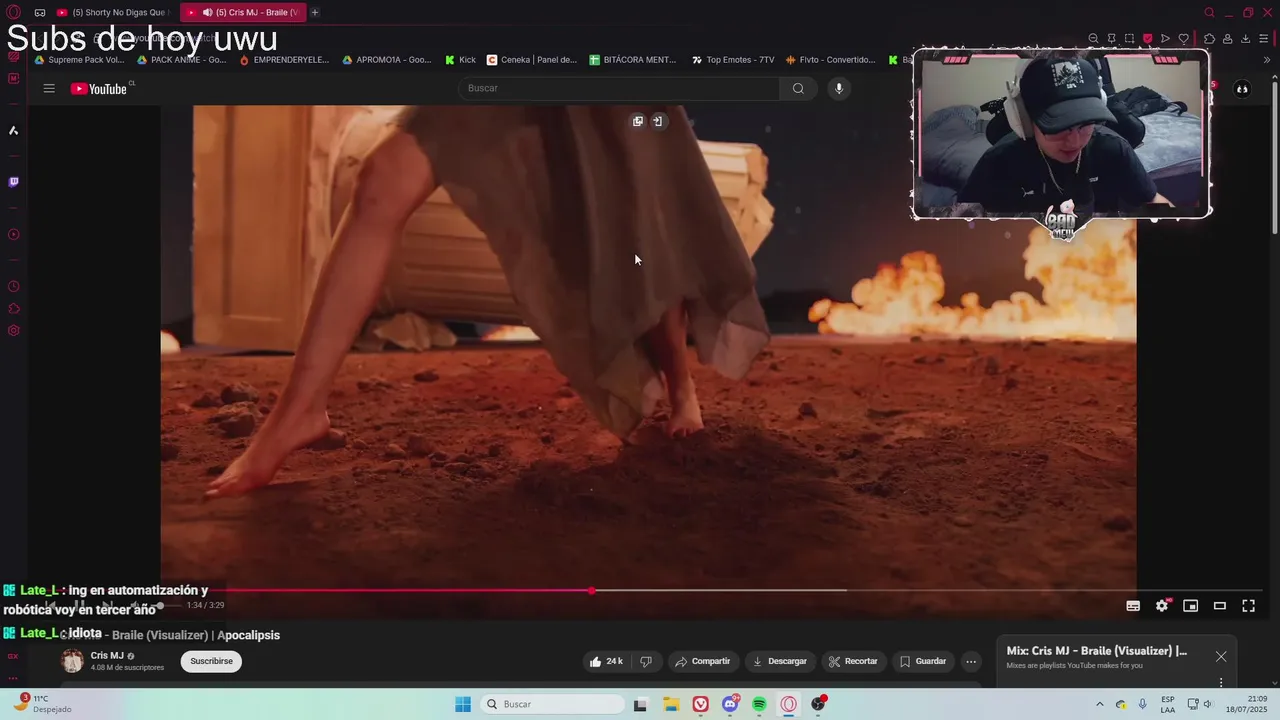This screenshot has height=720, width=1280.
Task: Close the Mix playlist panel
Action: [x=1221, y=656]
